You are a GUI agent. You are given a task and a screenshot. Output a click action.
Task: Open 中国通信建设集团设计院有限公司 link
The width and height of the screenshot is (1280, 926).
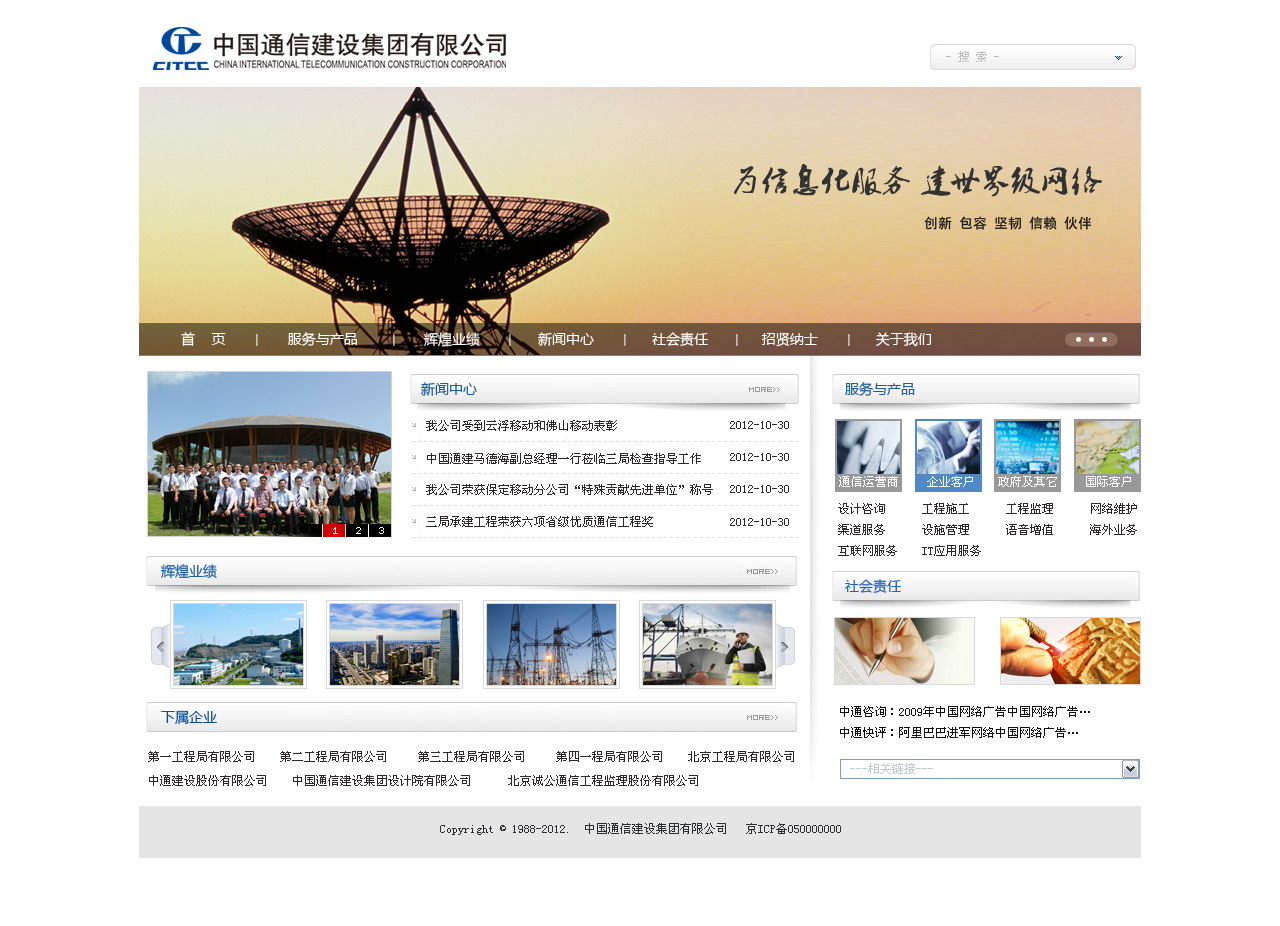[382, 781]
